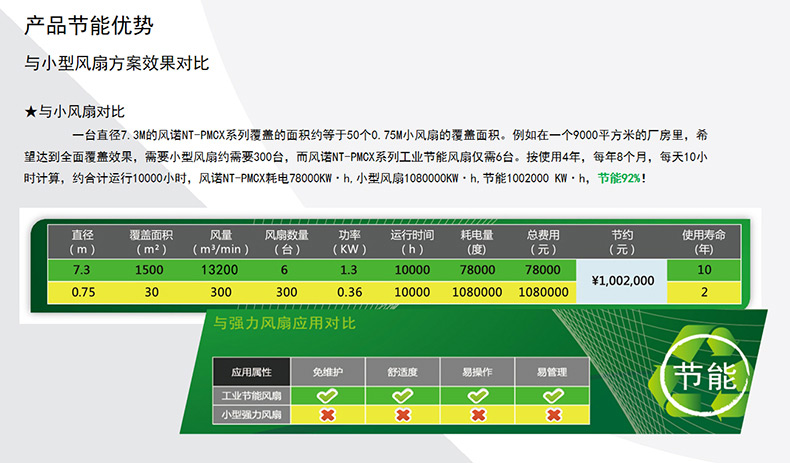Click the red X under 易管理
The width and height of the screenshot is (790, 463).
point(552,415)
